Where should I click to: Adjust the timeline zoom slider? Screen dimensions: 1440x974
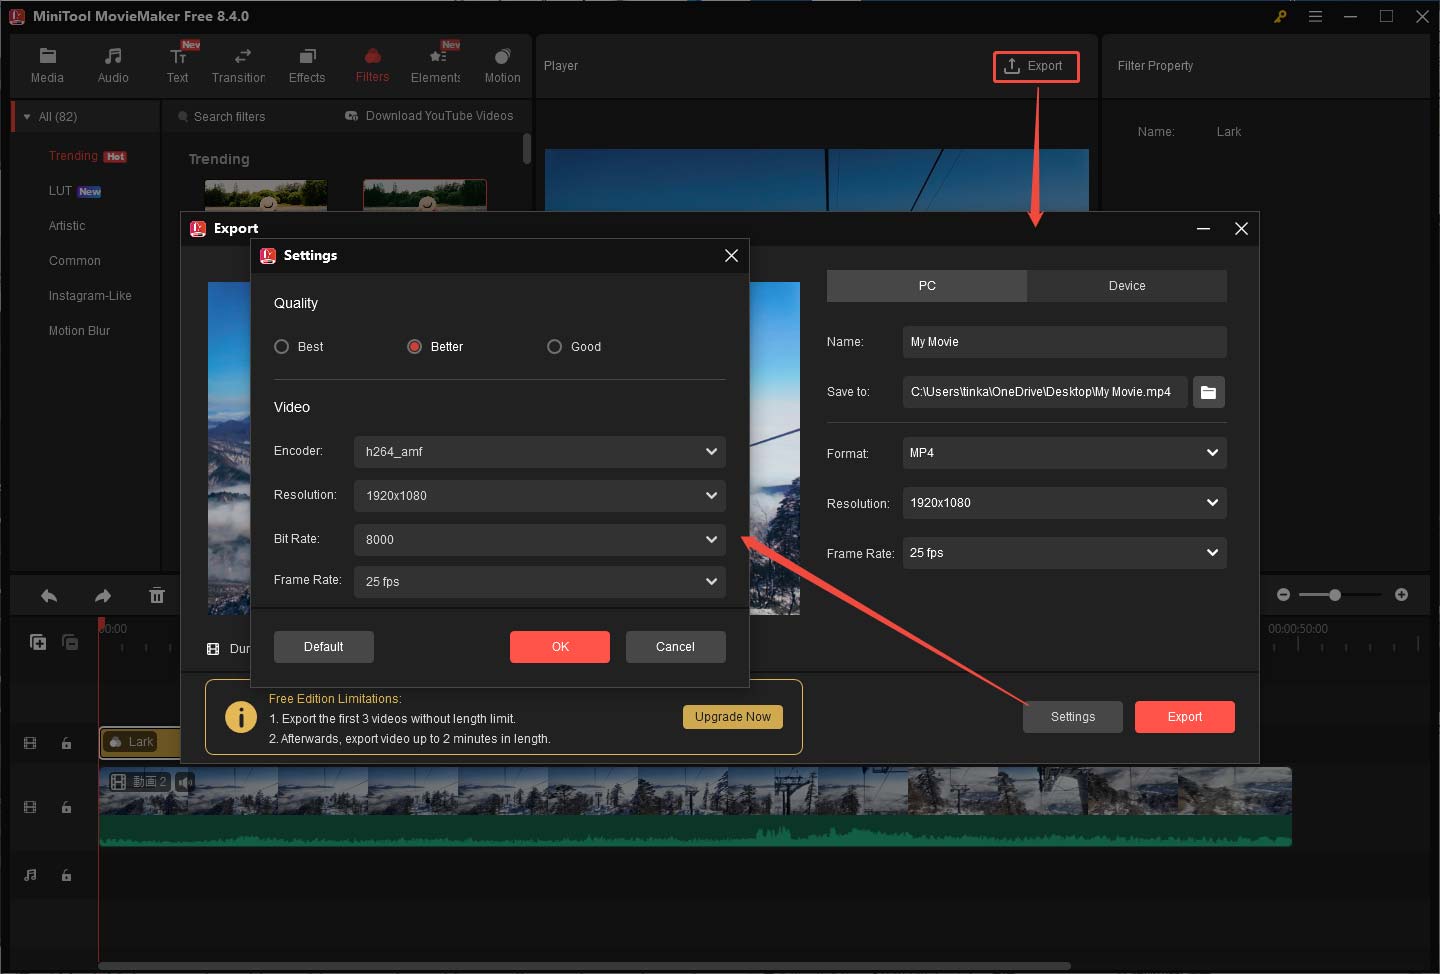[1337, 594]
